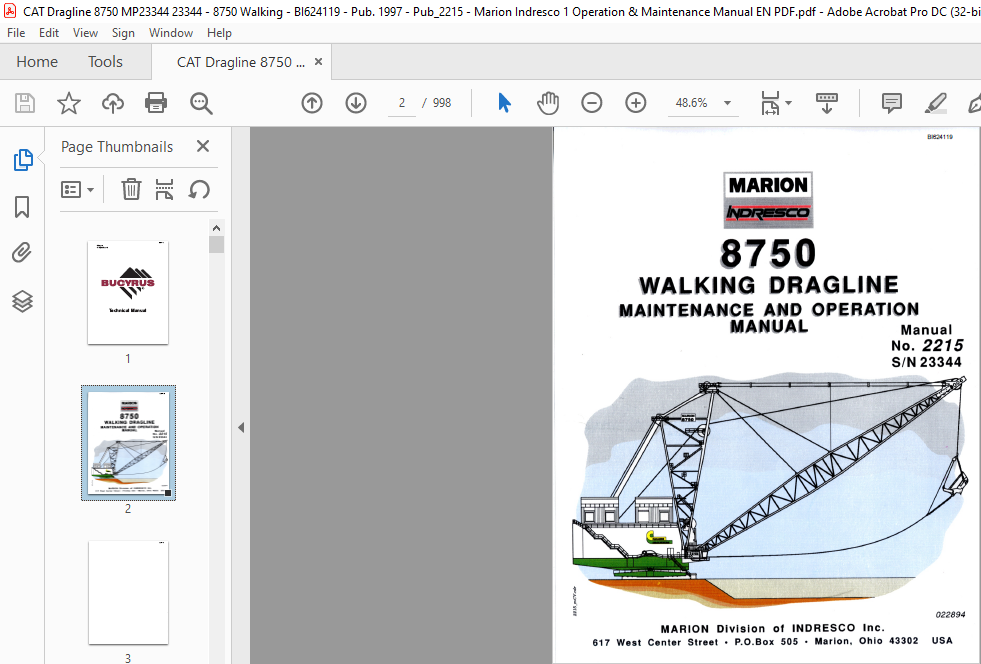
Task: Click 'WALKING DRAGLINE' title text
Action: 768,285
